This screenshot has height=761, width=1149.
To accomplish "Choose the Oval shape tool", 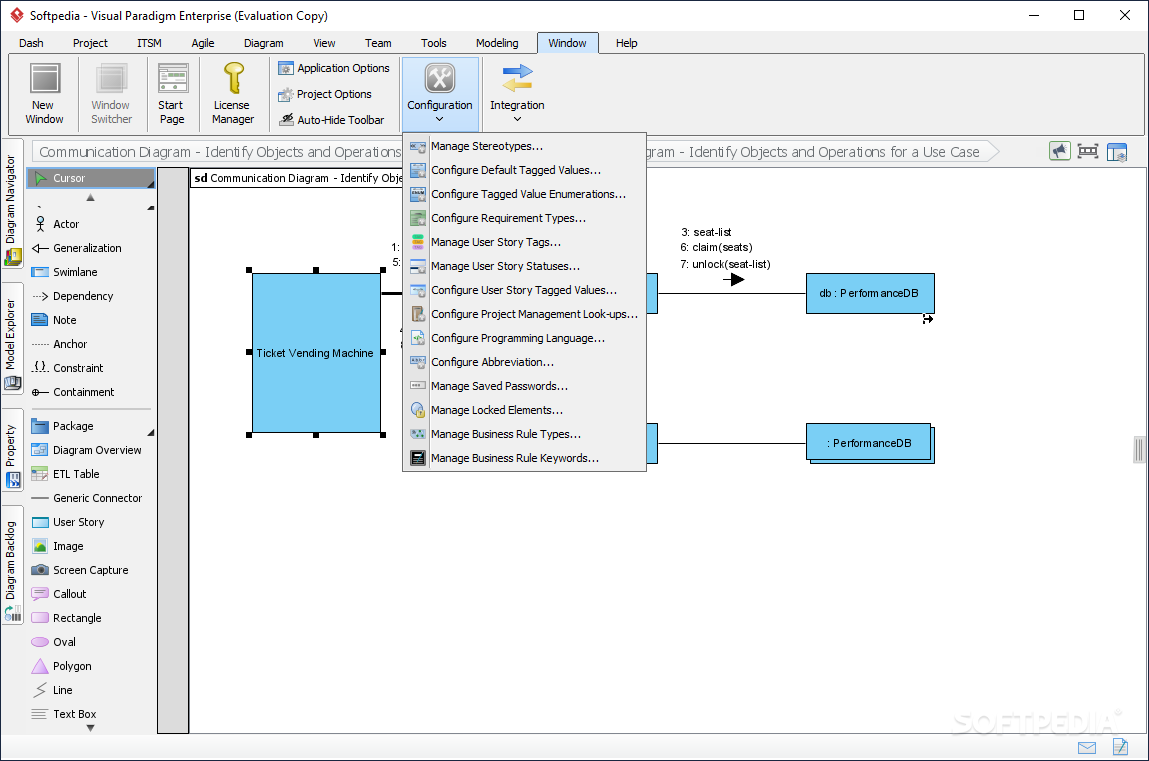I will [91, 642].
